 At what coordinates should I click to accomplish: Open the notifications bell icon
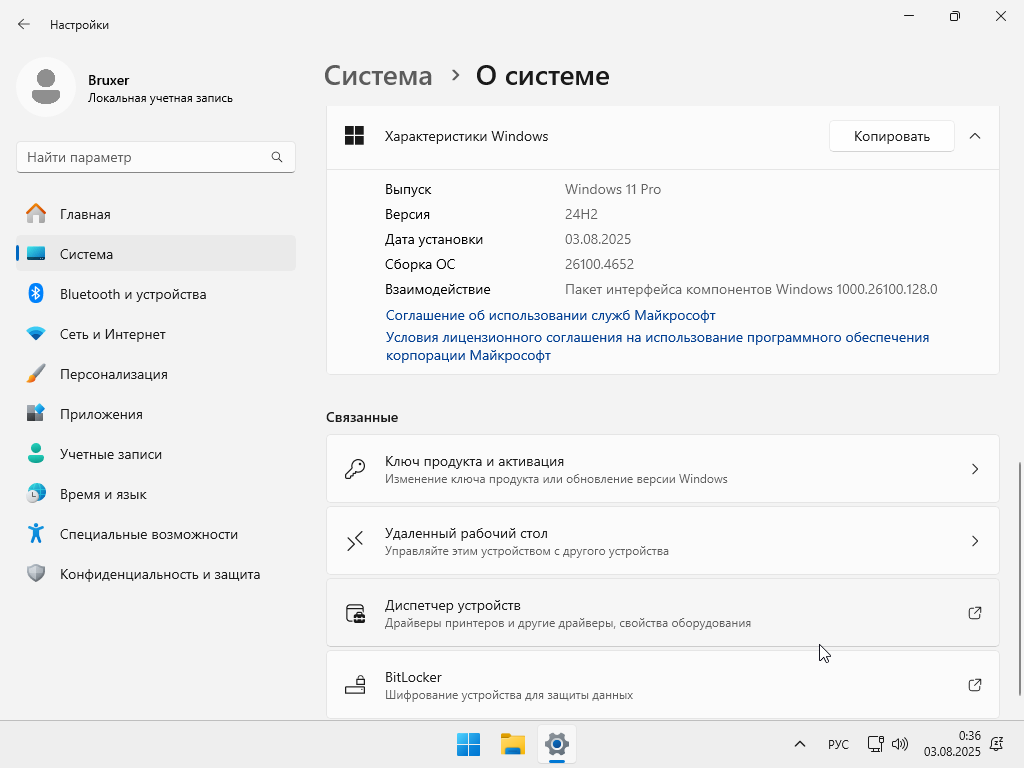pyautogui.click(x=997, y=744)
